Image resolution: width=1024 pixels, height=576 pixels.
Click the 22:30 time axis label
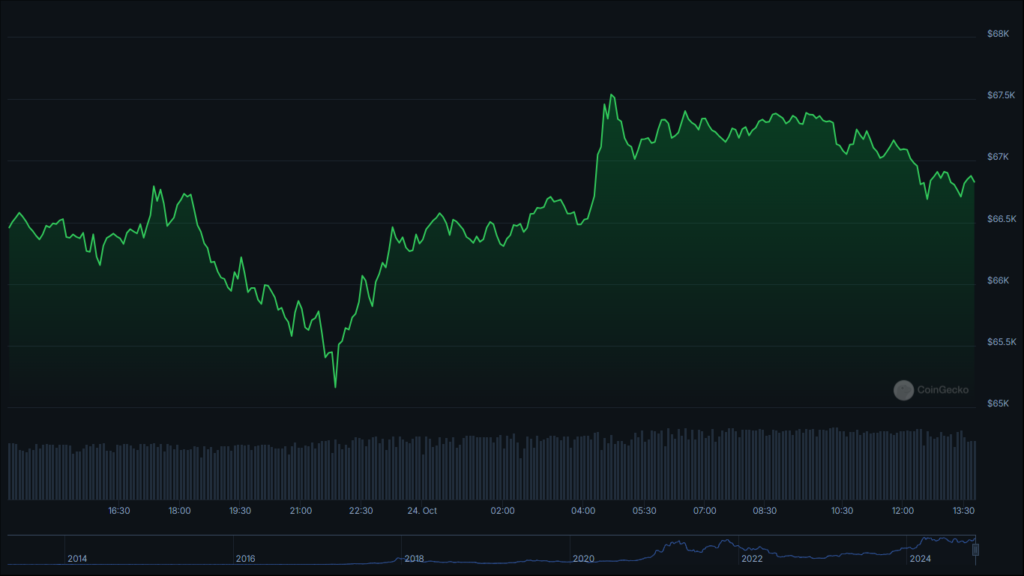pos(360,511)
